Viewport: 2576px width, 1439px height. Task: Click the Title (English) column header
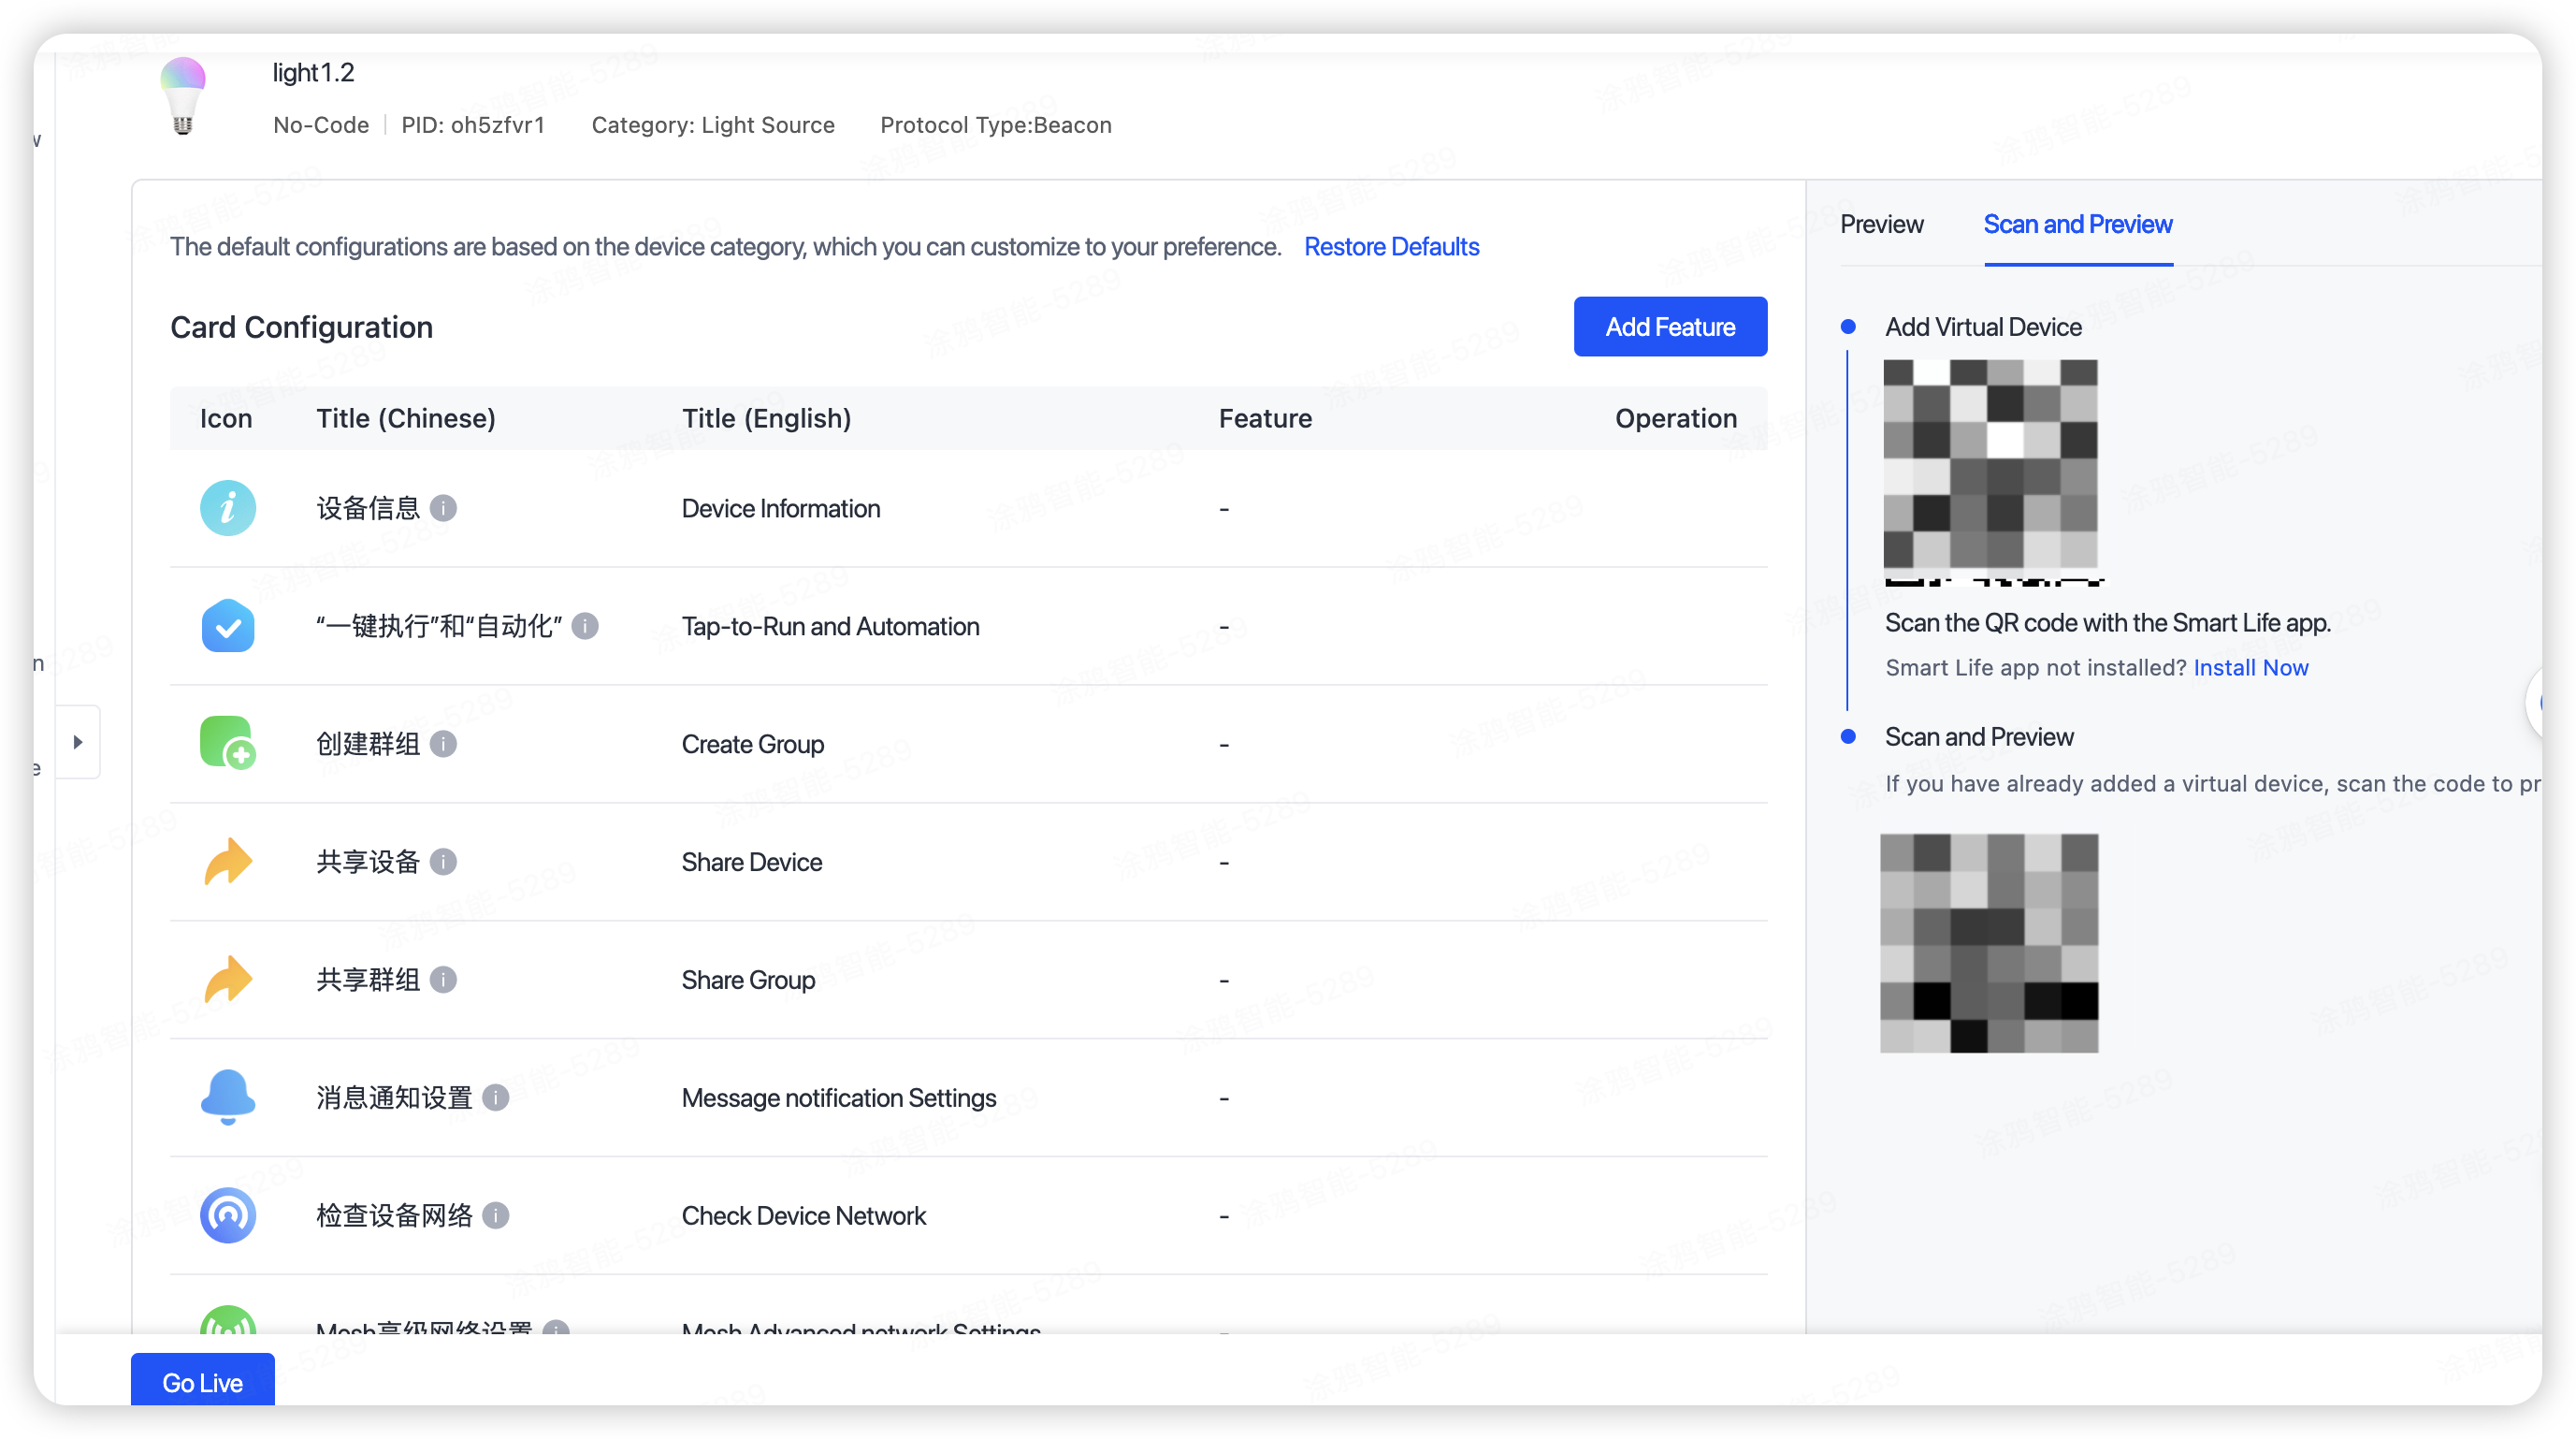[767, 419]
